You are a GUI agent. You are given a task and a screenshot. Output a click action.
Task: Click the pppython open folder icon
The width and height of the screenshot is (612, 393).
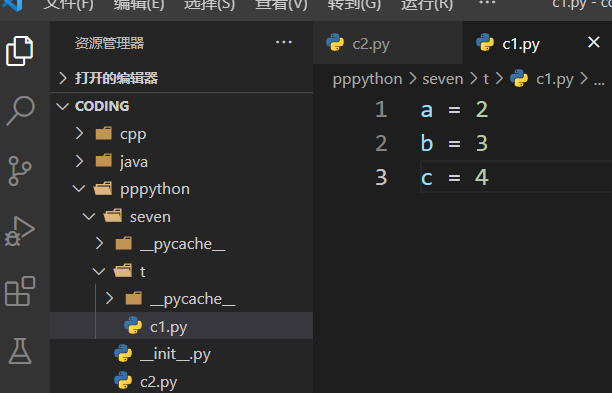[103, 188]
